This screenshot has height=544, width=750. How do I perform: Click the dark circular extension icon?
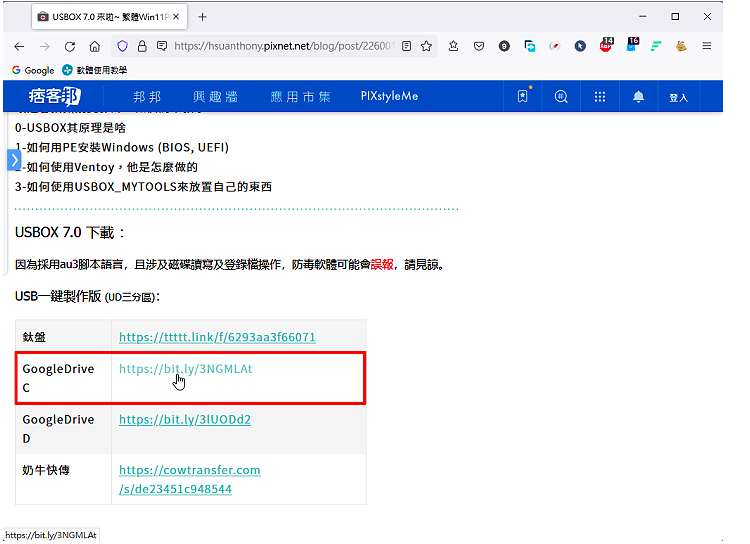click(x=504, y=46)
